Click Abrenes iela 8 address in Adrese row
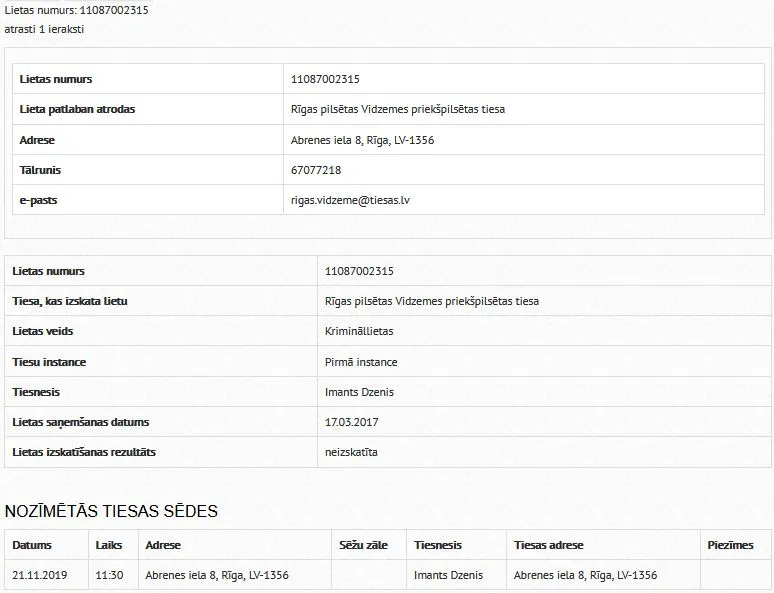Screen dimensions: 774x593 [362, 140]
